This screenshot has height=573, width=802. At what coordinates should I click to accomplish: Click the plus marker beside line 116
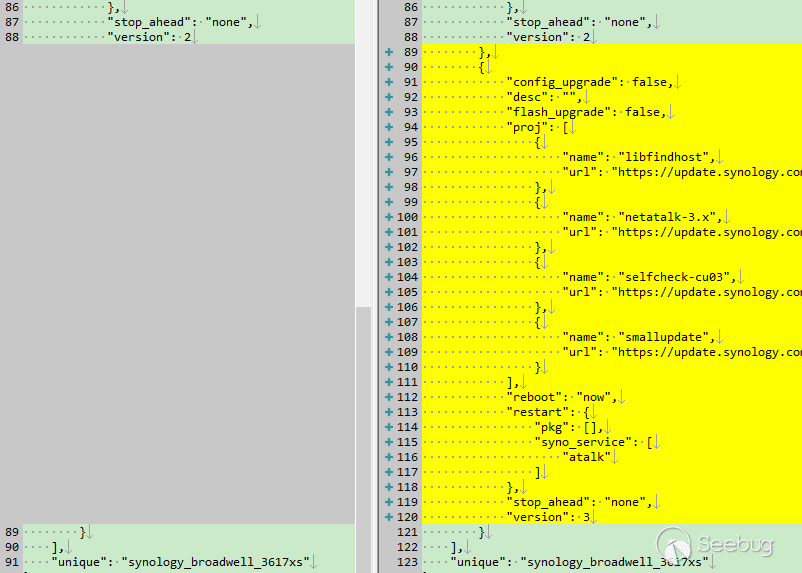388,457
